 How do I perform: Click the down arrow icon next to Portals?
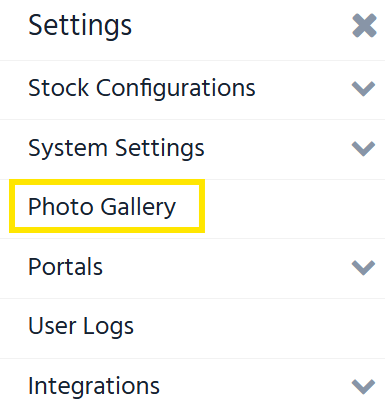[363, 268]
